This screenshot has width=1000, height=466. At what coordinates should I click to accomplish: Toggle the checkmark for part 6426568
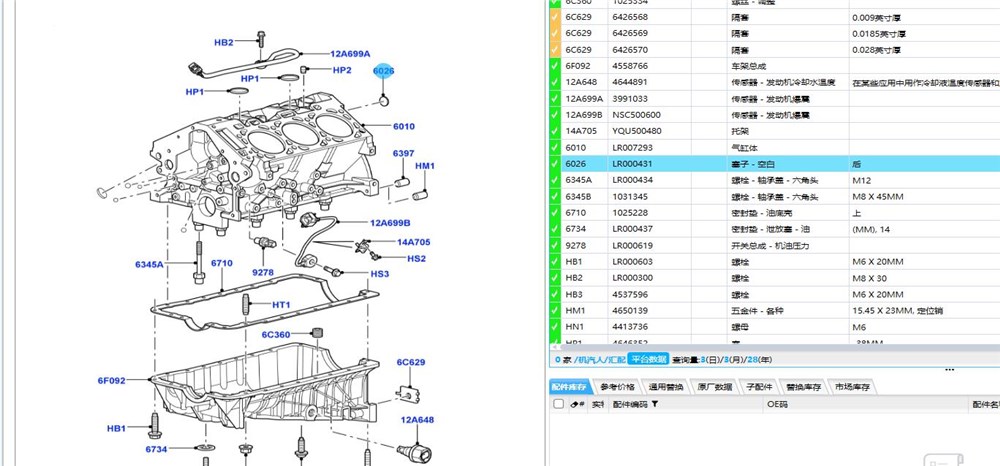point(554,18)
